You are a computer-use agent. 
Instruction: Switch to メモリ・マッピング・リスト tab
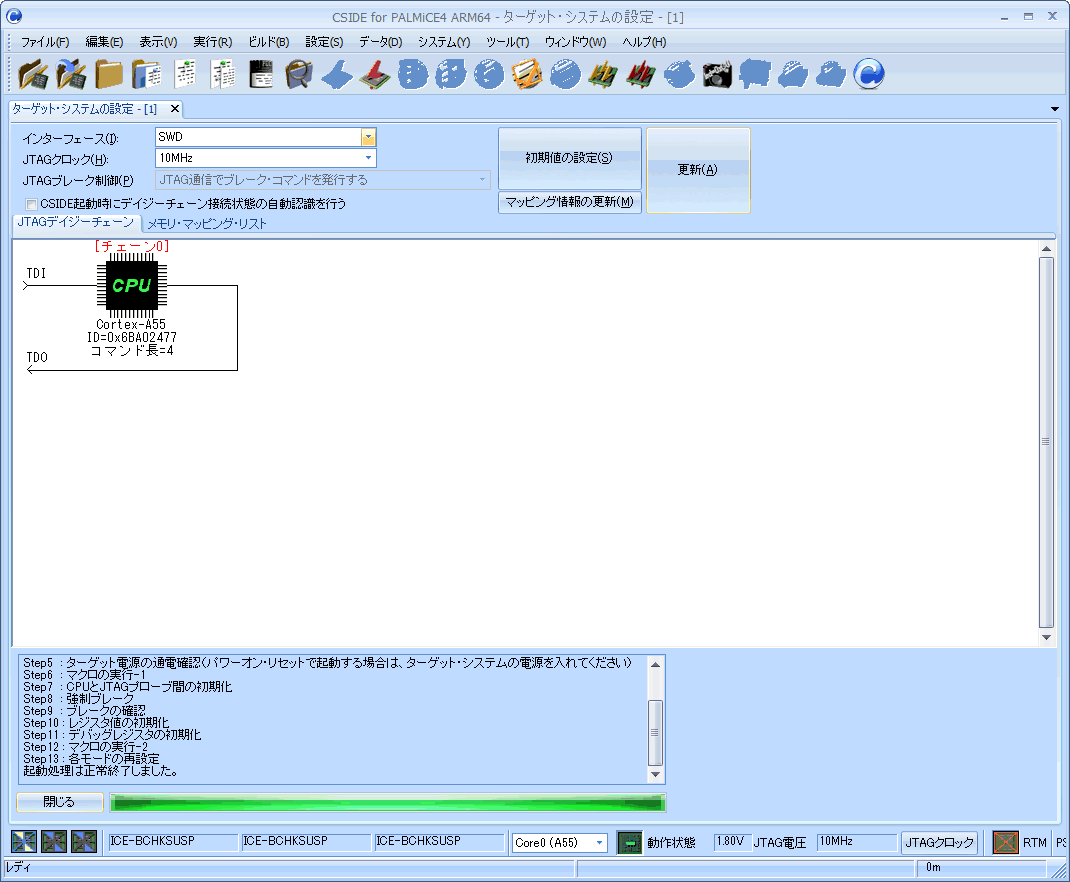(207, 224)
